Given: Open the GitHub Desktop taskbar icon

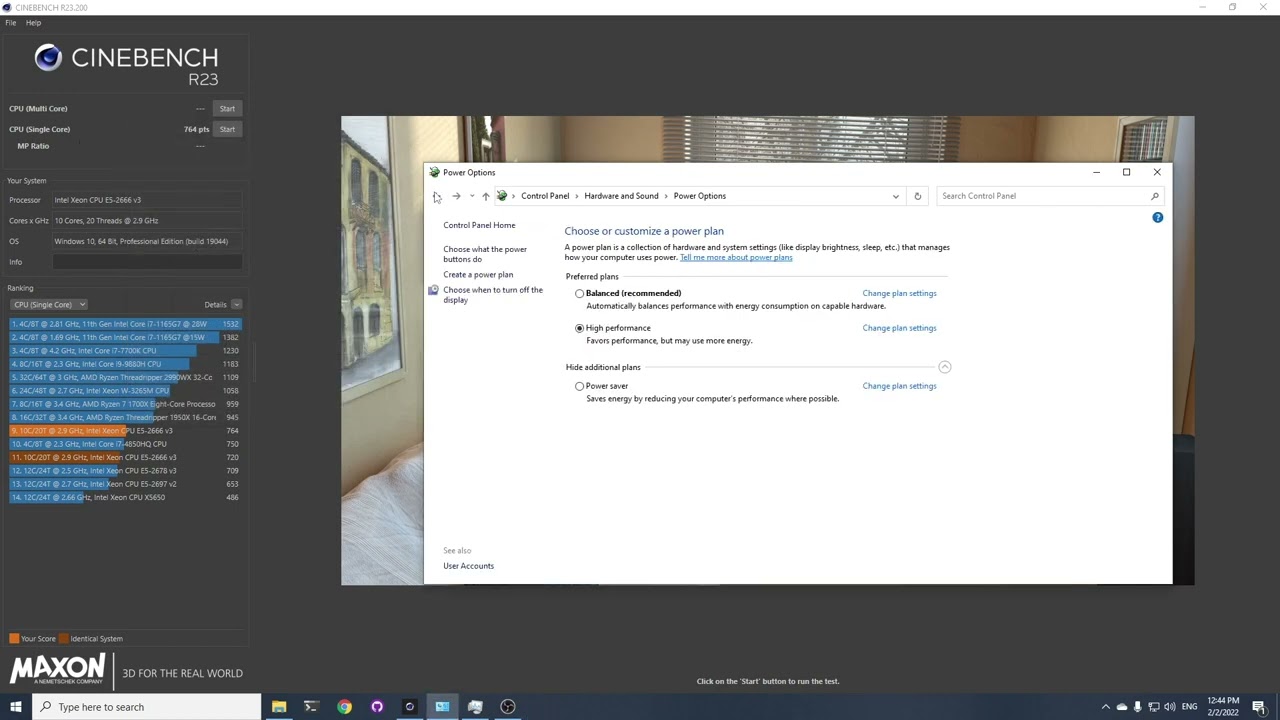Looking at the screenshot, I should click(377, 707).
